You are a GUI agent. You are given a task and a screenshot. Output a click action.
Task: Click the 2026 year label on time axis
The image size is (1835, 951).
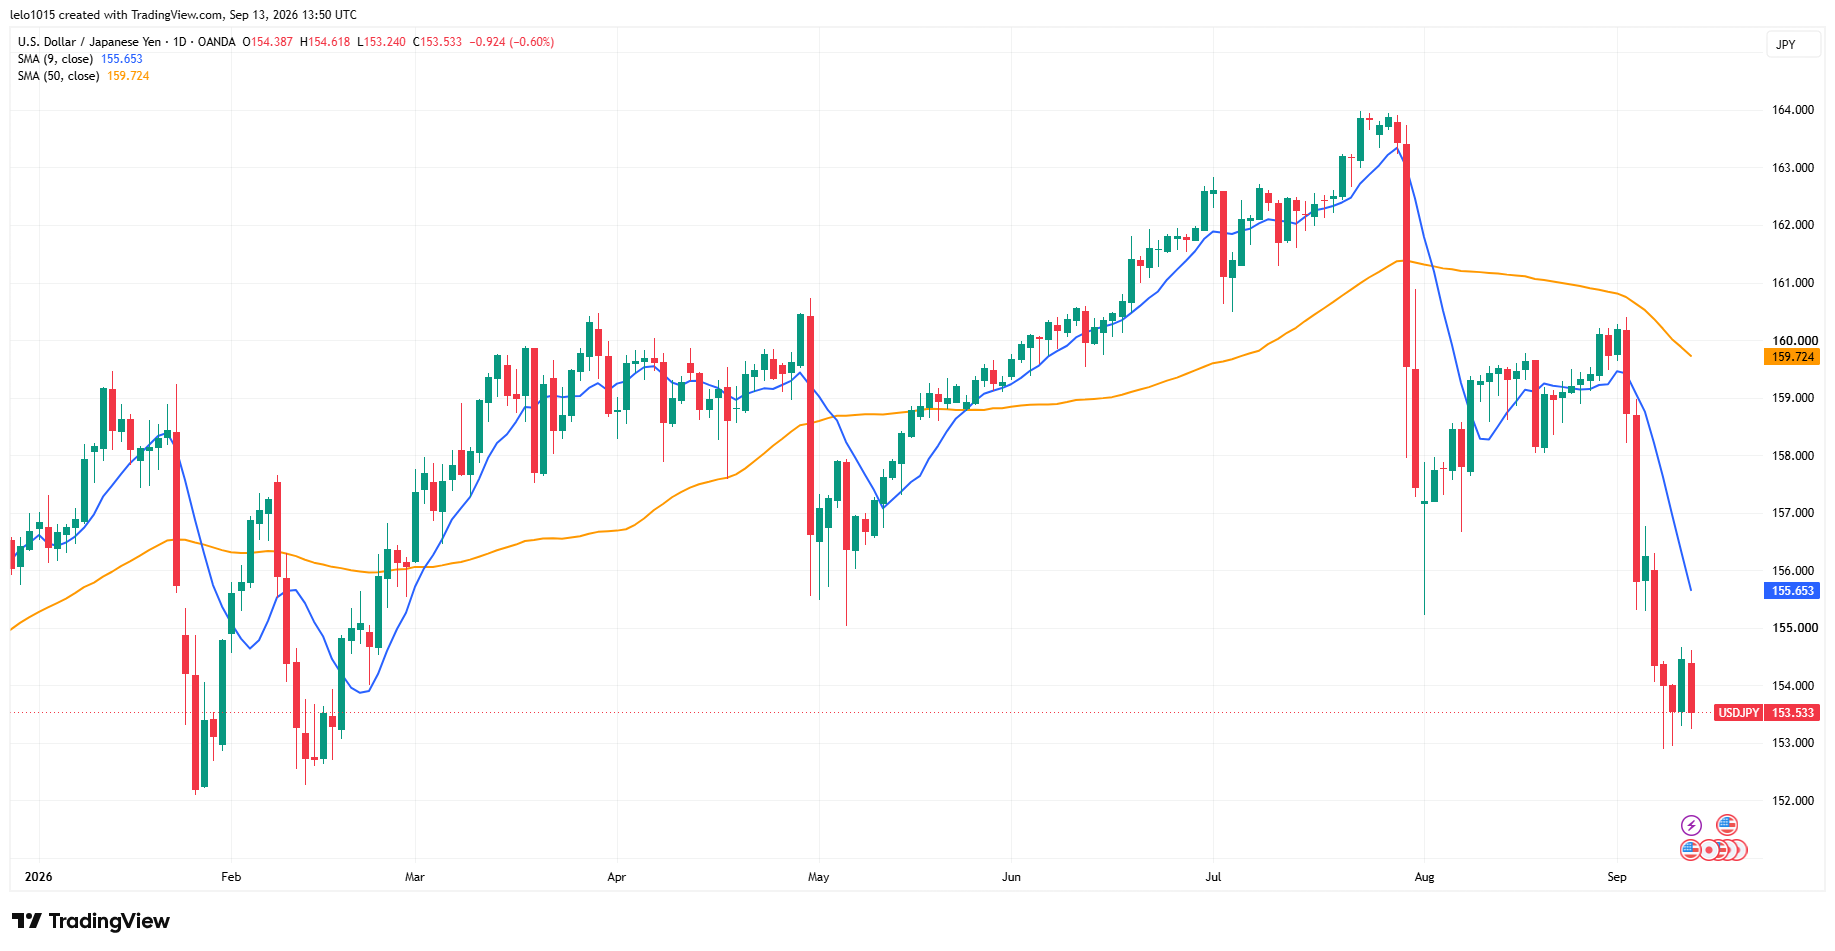(38, 877)
